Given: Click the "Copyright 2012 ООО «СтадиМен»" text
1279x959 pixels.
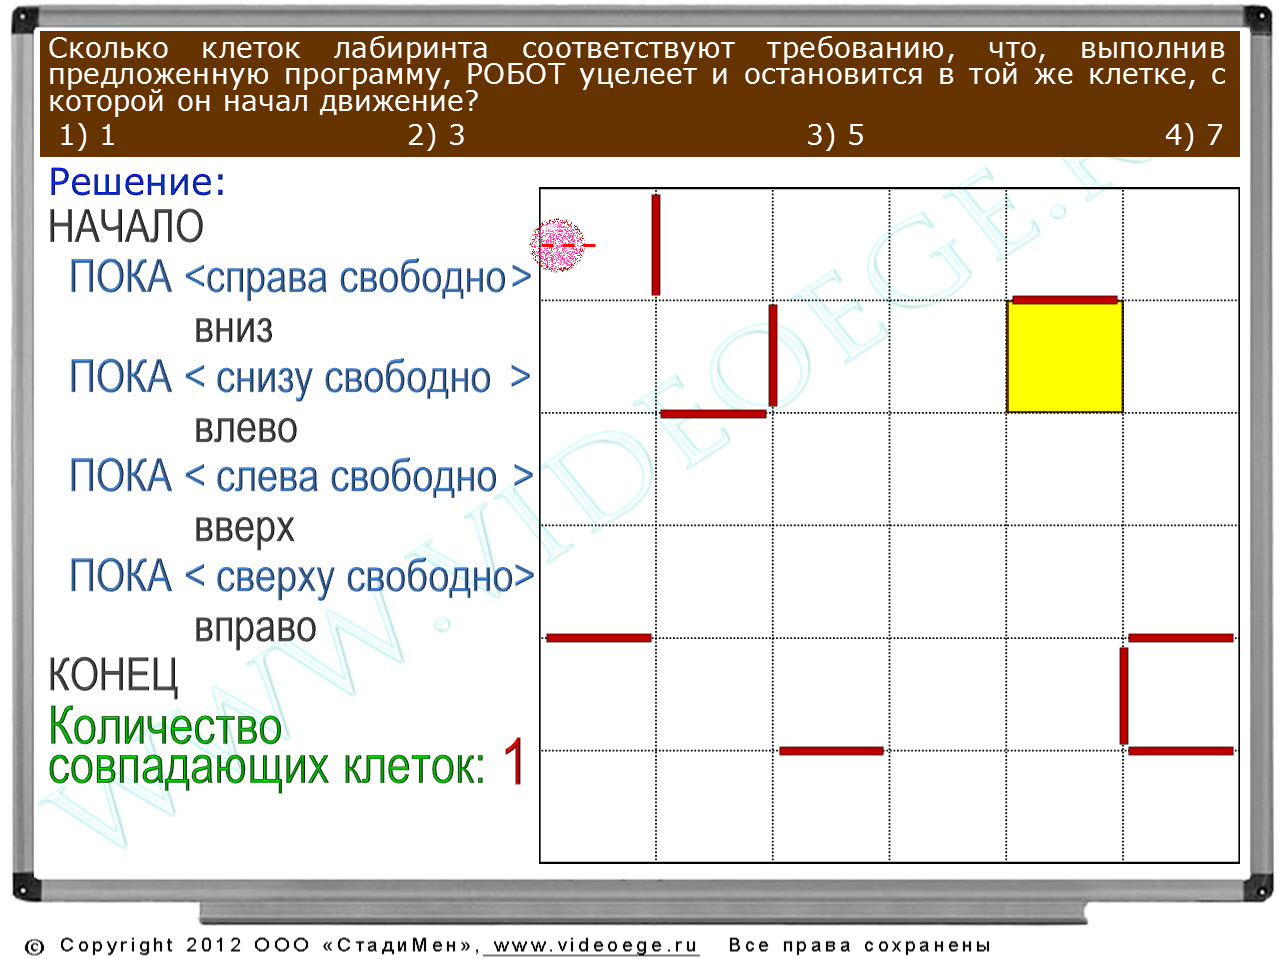Looking at the screenshot, I should (x=270, y=945).
